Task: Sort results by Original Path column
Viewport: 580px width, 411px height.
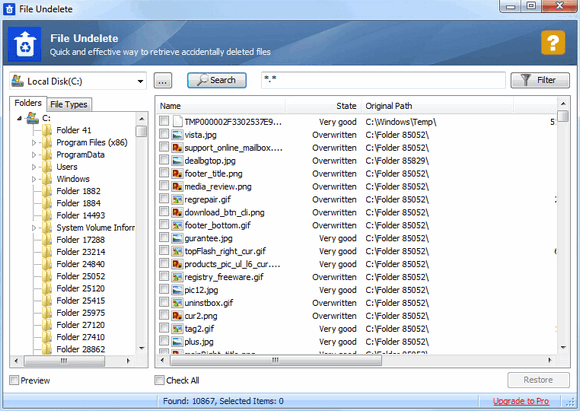Action: pos(437,106)
